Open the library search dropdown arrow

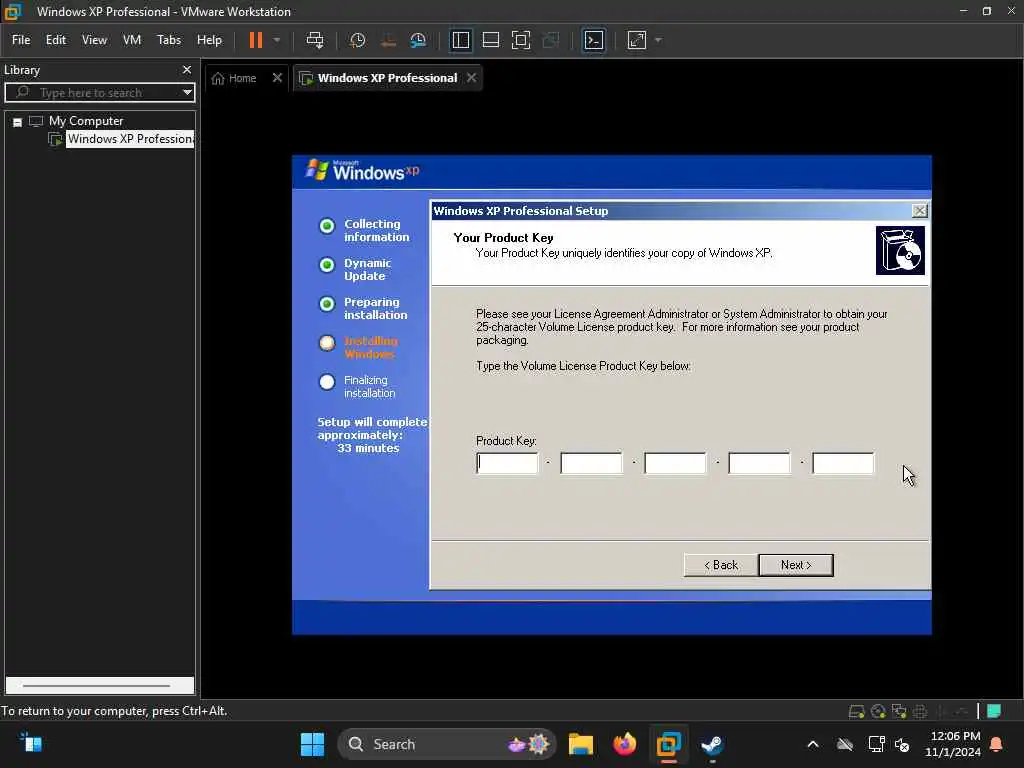pyautogui.click(x=187, y=92)
